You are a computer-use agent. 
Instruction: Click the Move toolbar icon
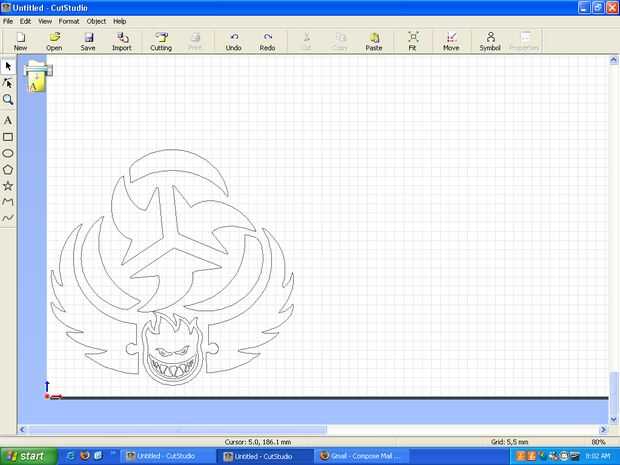coord(451,42)
